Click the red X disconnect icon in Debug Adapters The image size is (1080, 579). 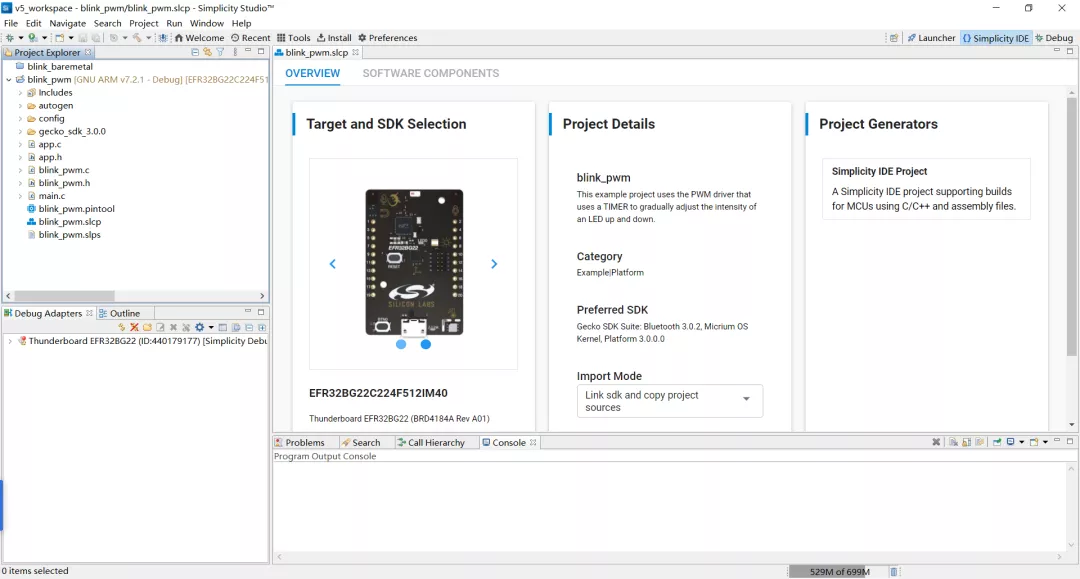pos(134,328)
